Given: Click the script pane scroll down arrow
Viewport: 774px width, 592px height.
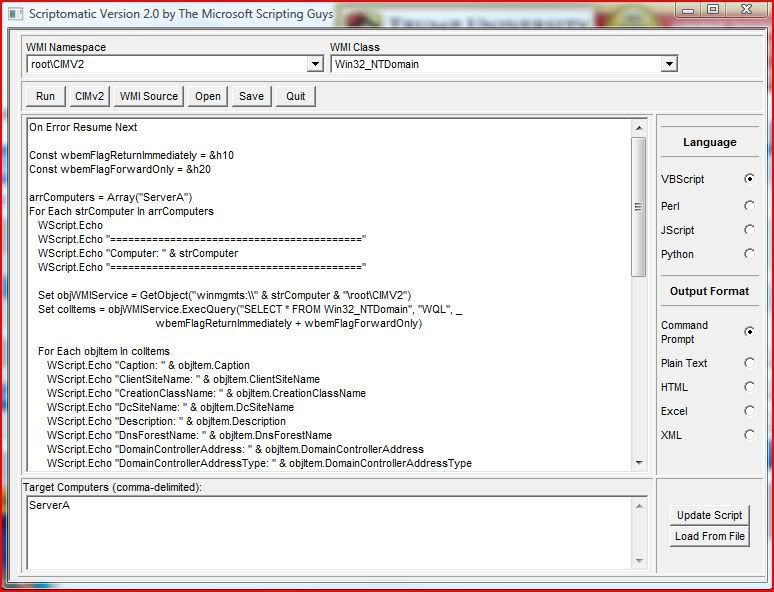Looking at the screenshot, I should pyautogui.click(x=639, y=463).
